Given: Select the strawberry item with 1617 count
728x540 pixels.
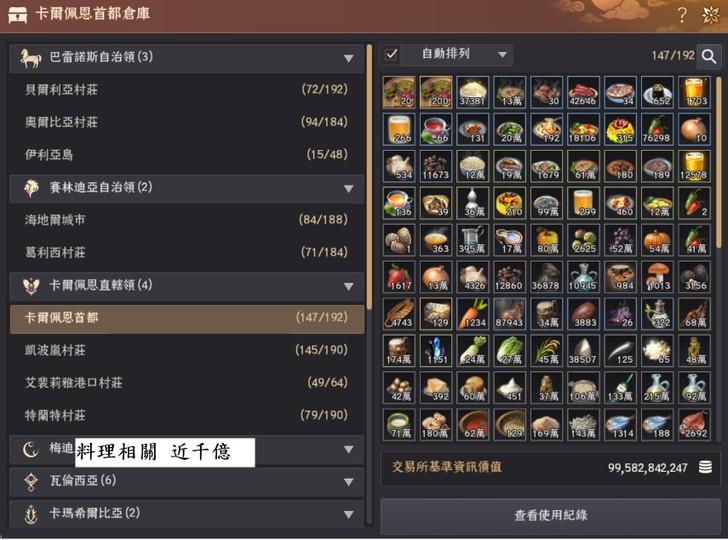Looking at the screenshot, I should pyautogui.click(x=399, y=277).
